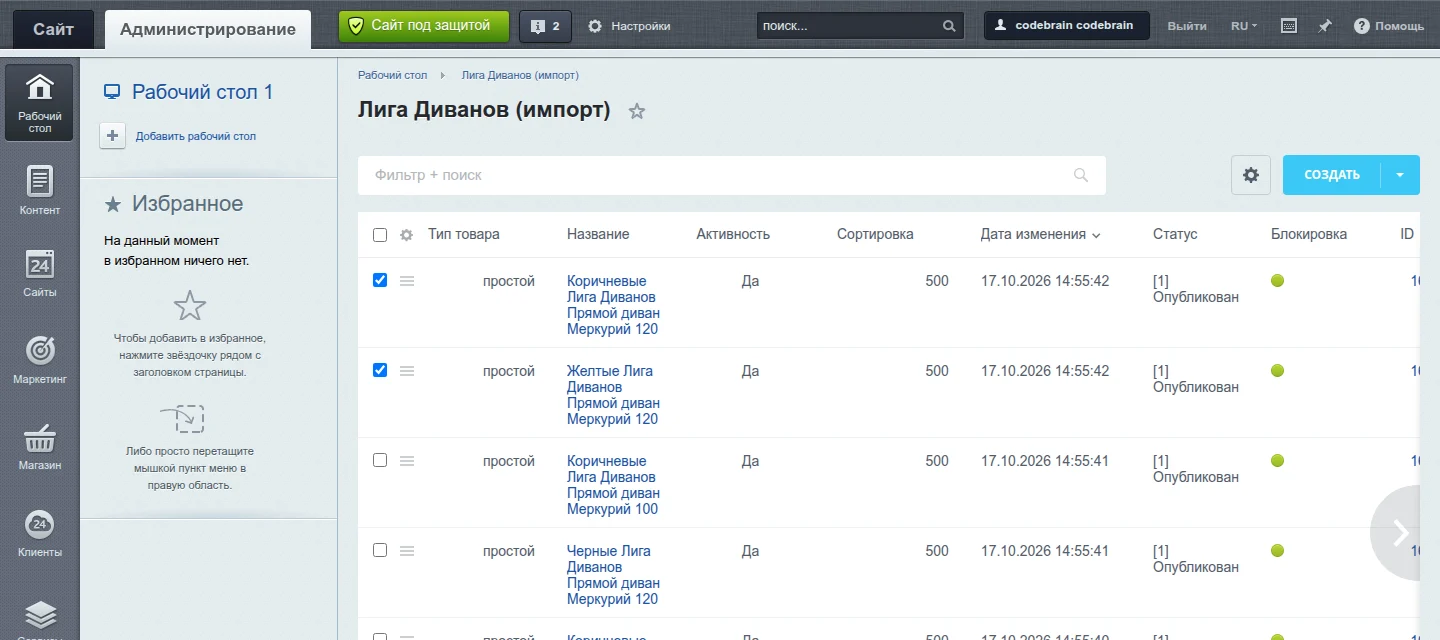
Task: Open grid settings gear next to Создать
Action: tap(1251, 175)
